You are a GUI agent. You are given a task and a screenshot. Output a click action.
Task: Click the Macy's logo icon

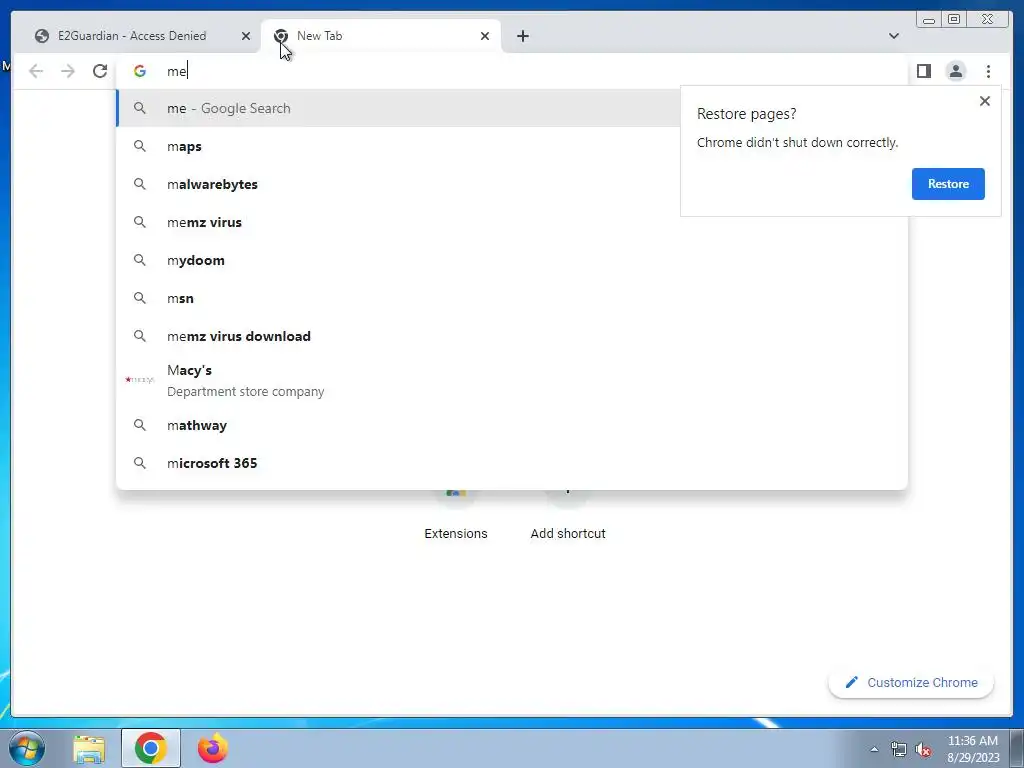pos(139,379)
